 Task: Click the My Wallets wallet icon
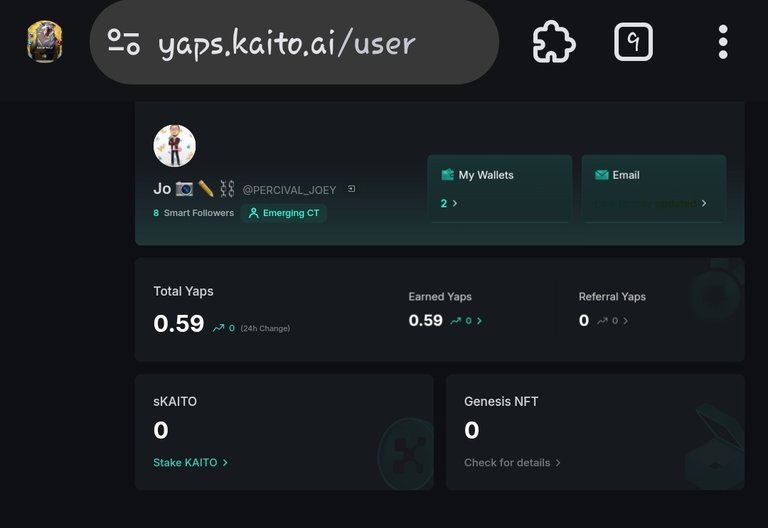click(x=447, y=175)
